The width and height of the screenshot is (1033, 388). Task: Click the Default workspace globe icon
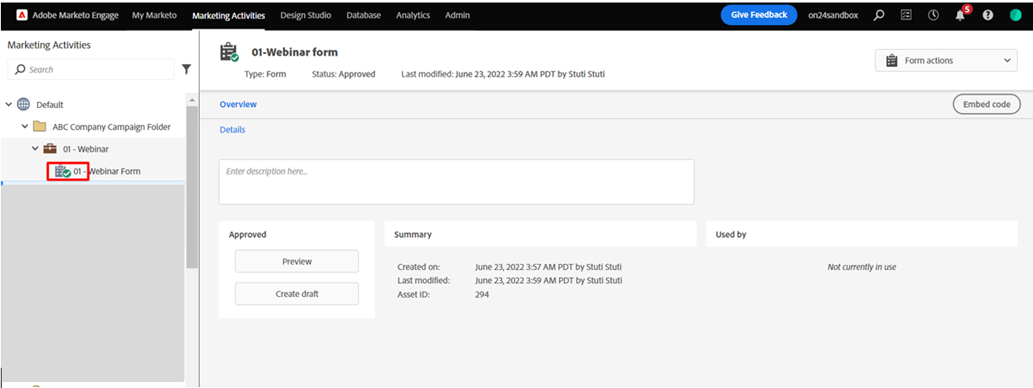click(24, 104)
